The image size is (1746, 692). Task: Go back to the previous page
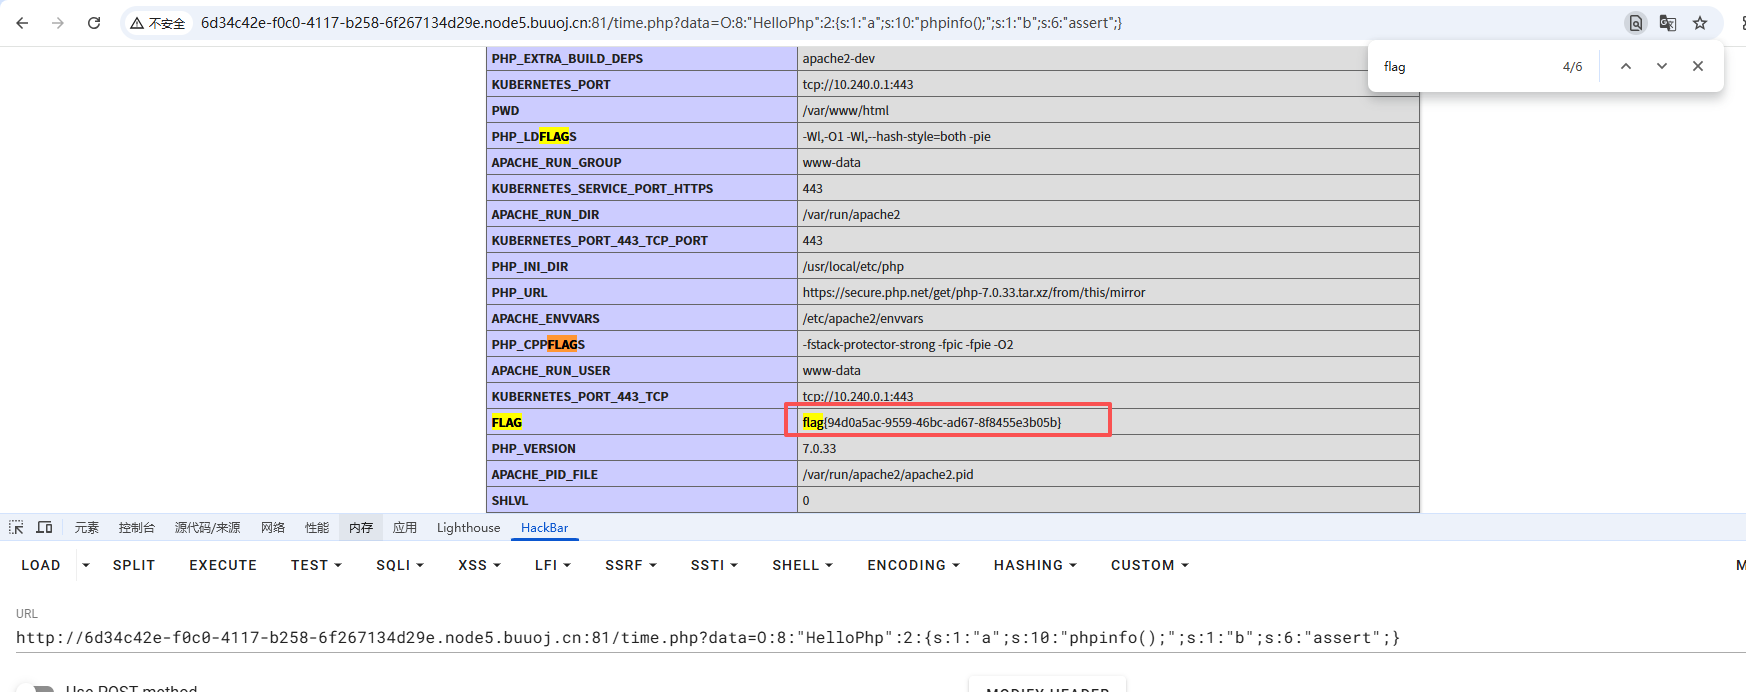(22, 23)
